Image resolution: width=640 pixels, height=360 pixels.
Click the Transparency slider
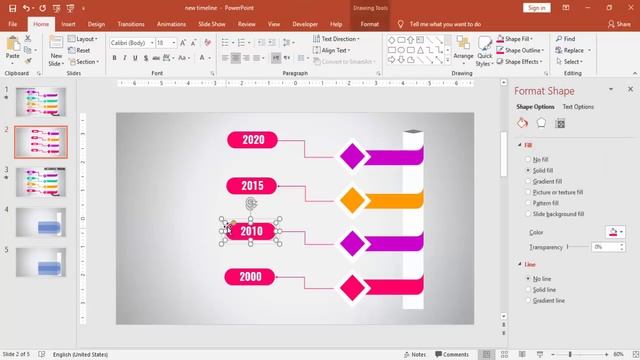coord(577,247)
